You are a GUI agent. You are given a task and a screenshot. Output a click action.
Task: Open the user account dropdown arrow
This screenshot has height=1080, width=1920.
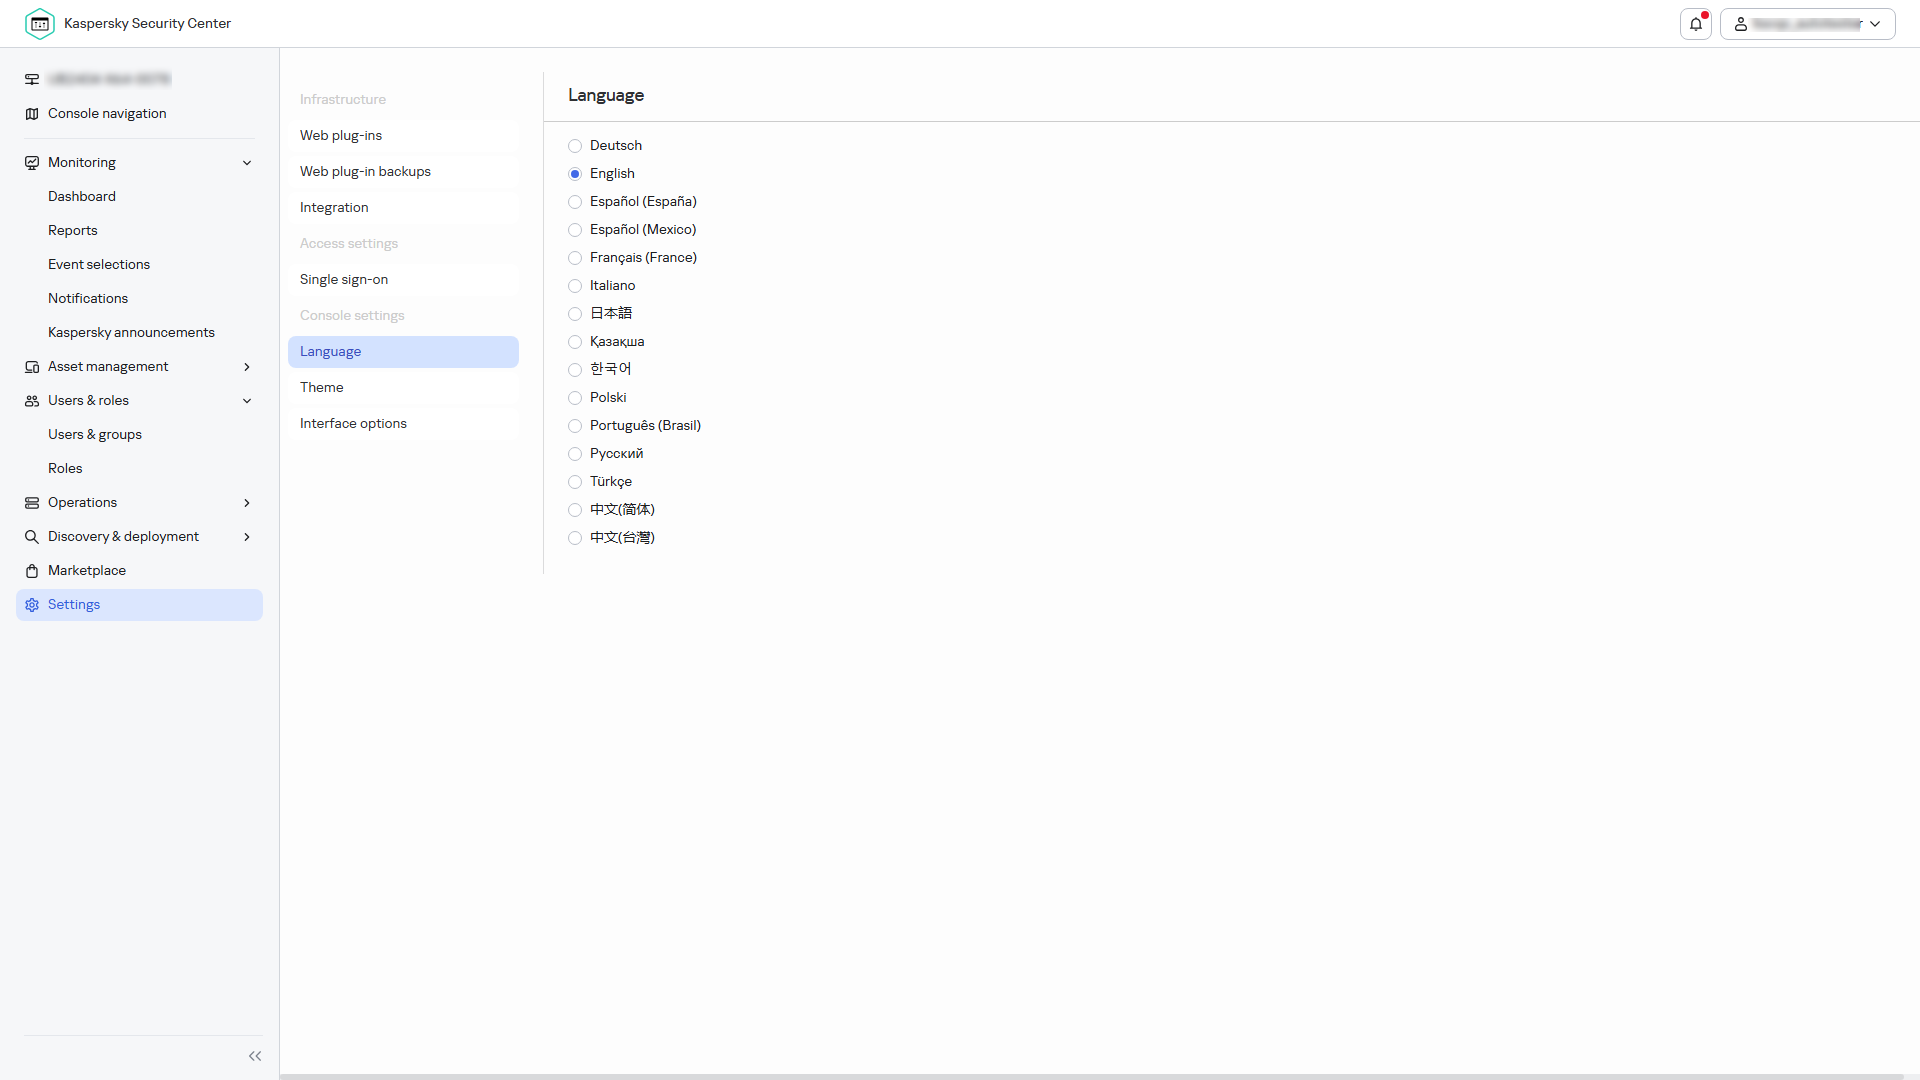coord(1875,24)
